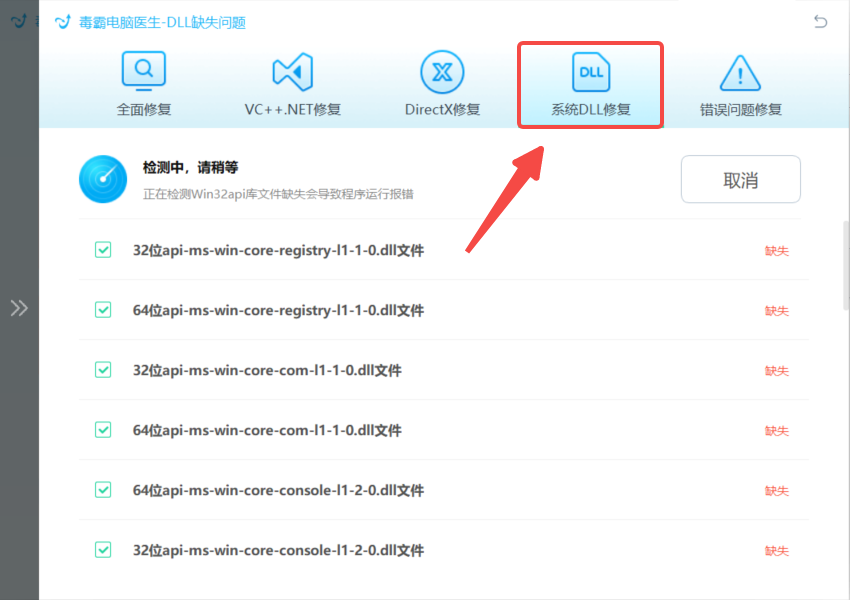Uncheck 32位api-ms-win-core-registry-l1-1-0.dll checkbox
Viewport: 850px width, 600px height.
(x=103, y=250)
